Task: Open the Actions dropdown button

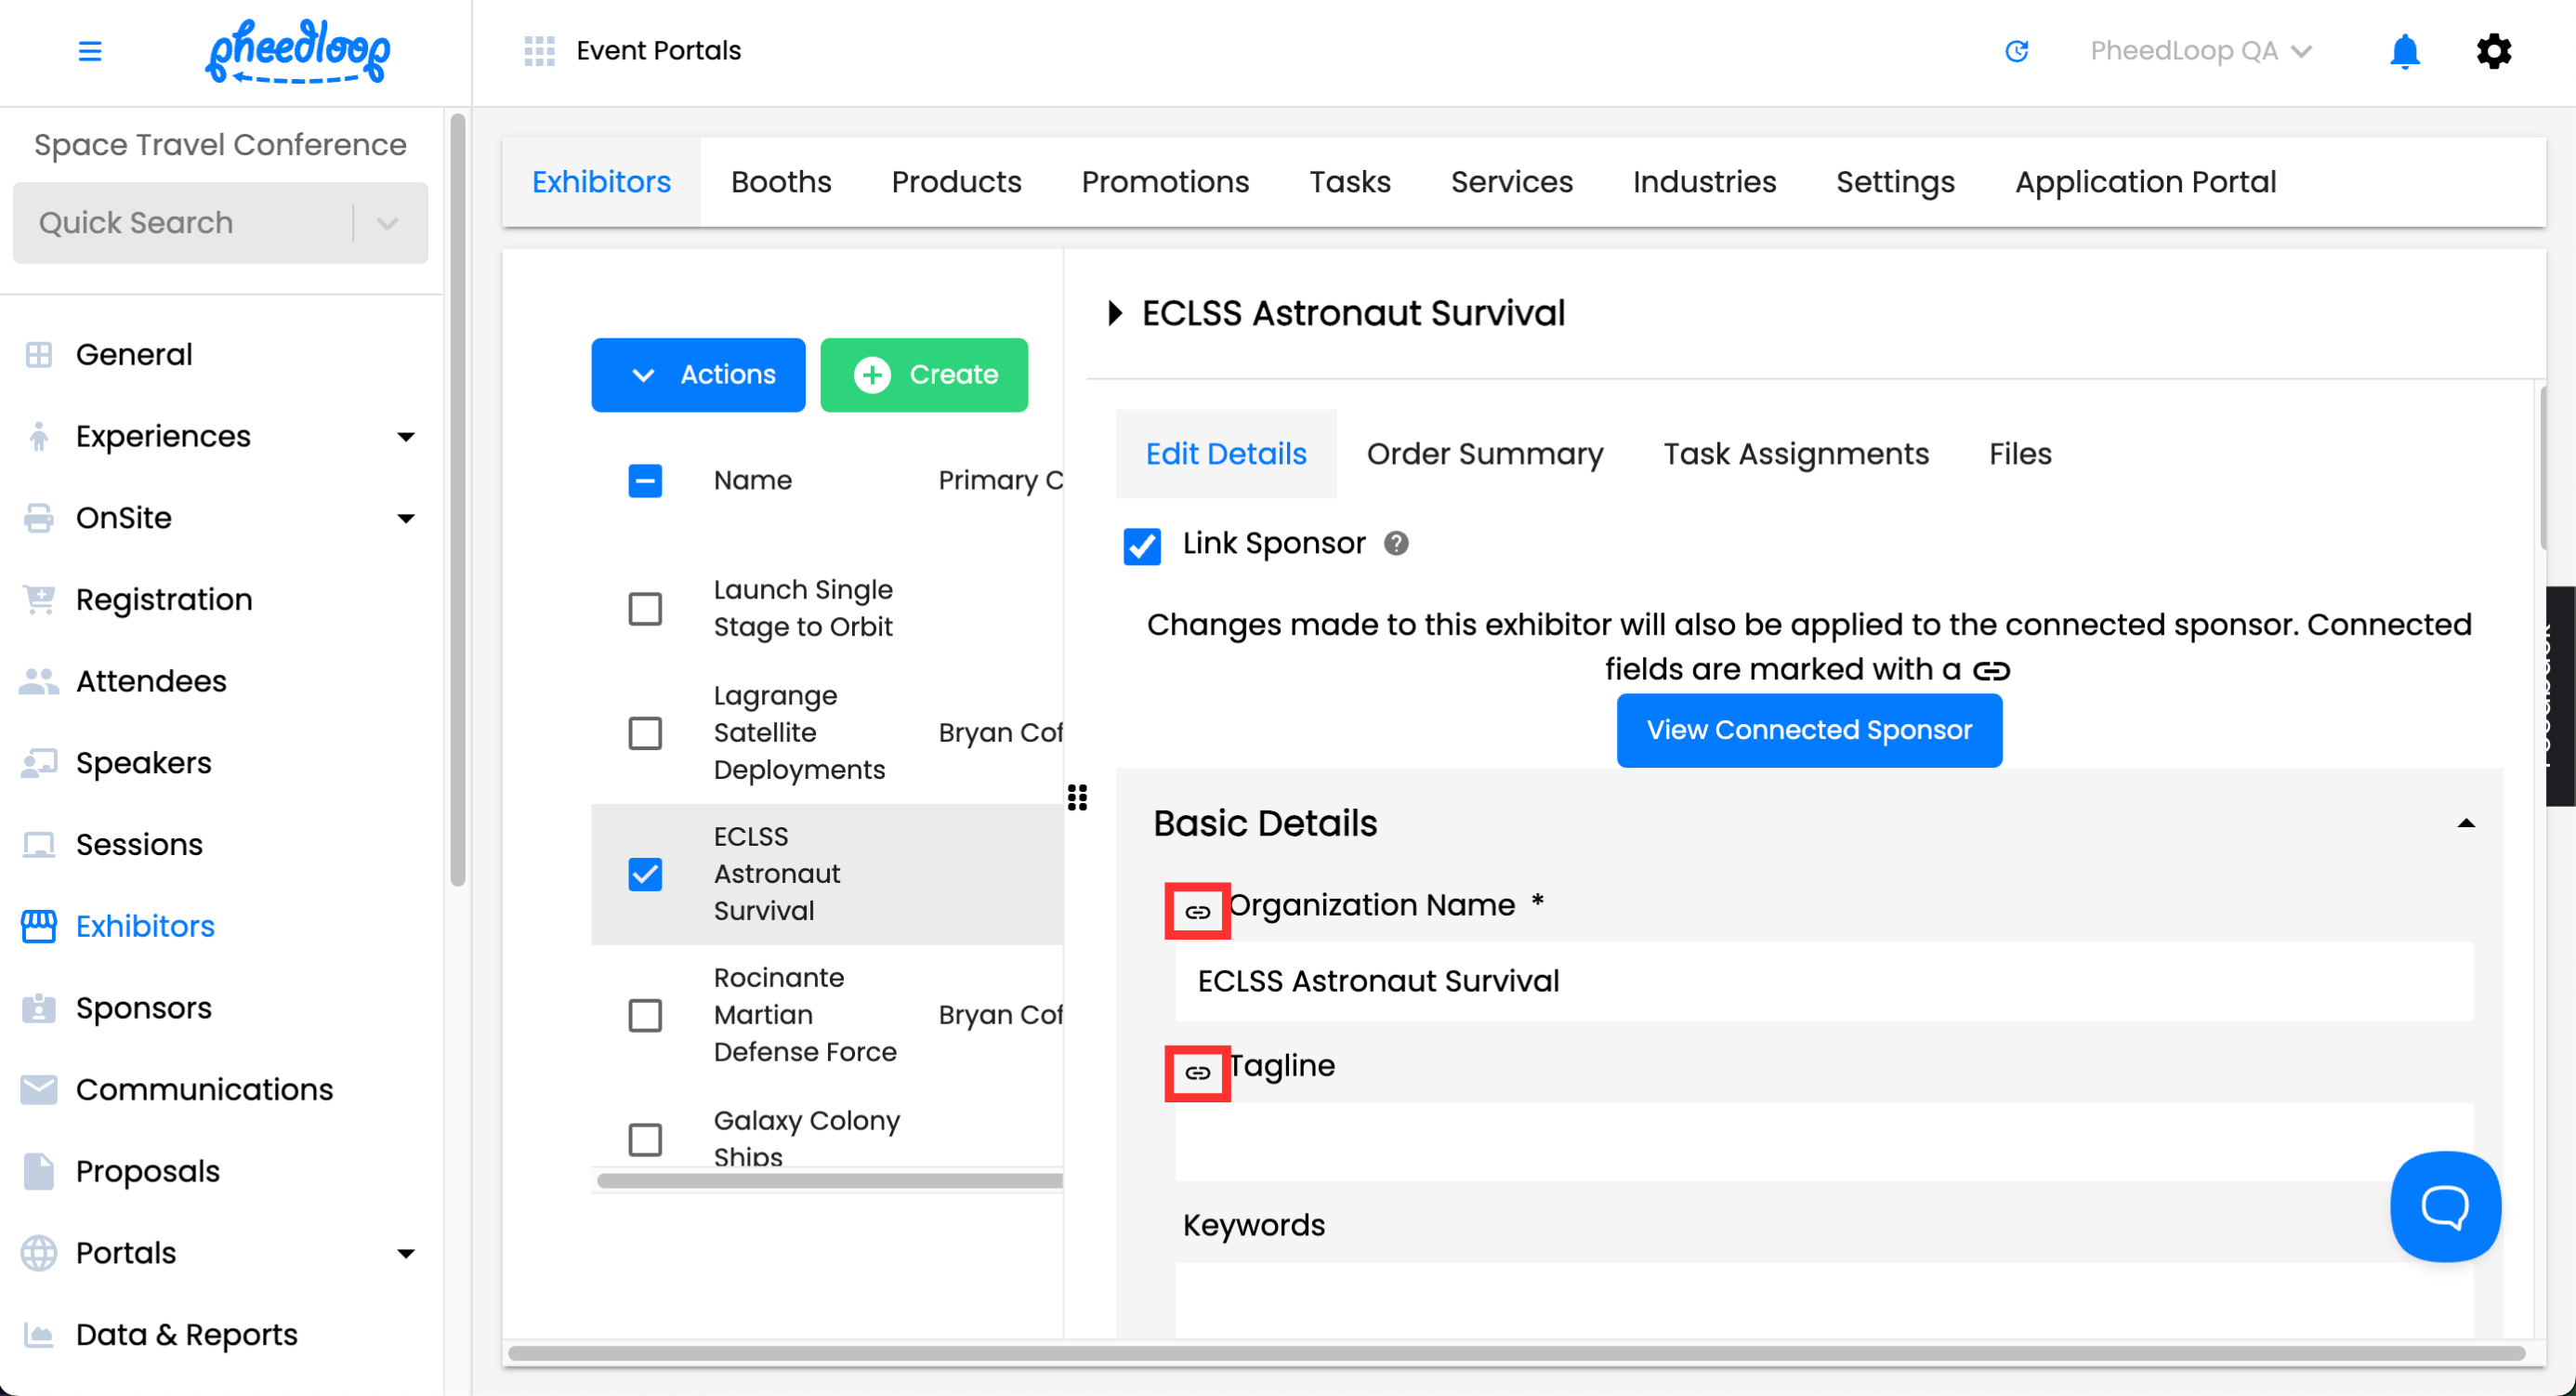Action: point(698,375)
